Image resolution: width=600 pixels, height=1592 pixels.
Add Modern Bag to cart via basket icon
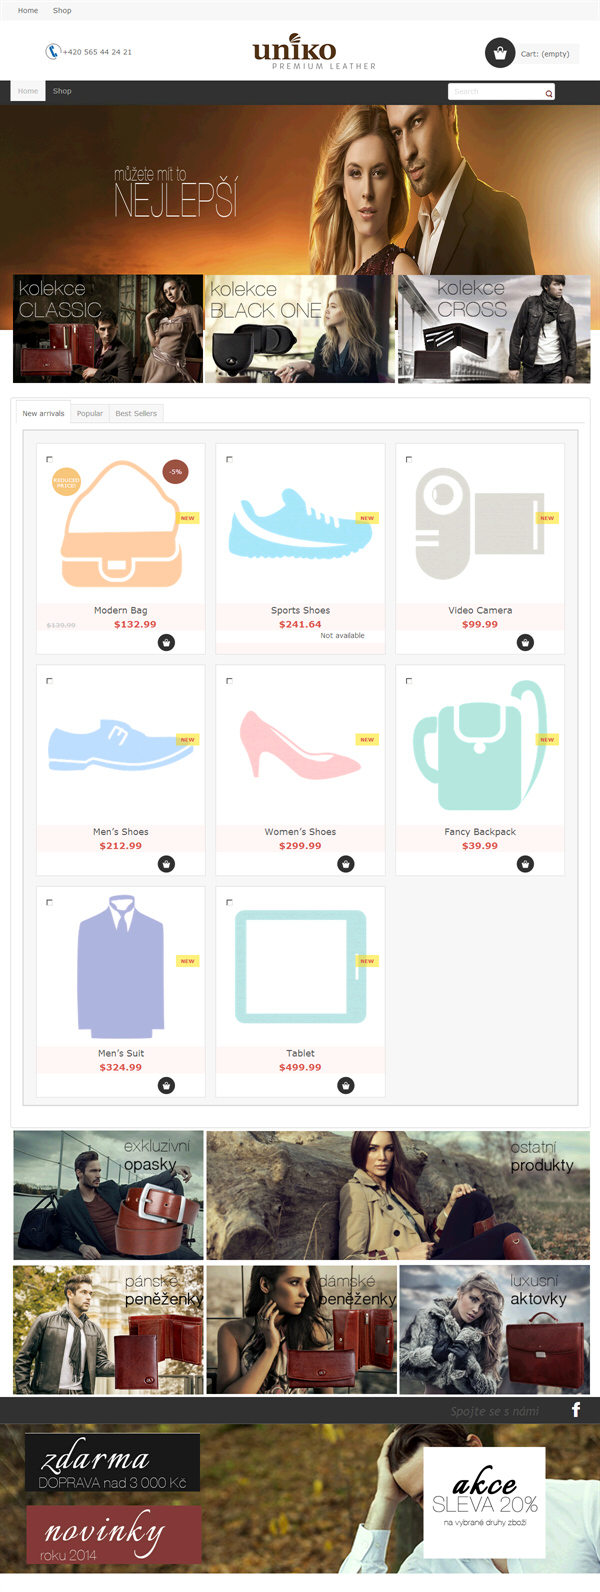click(166, 642)
